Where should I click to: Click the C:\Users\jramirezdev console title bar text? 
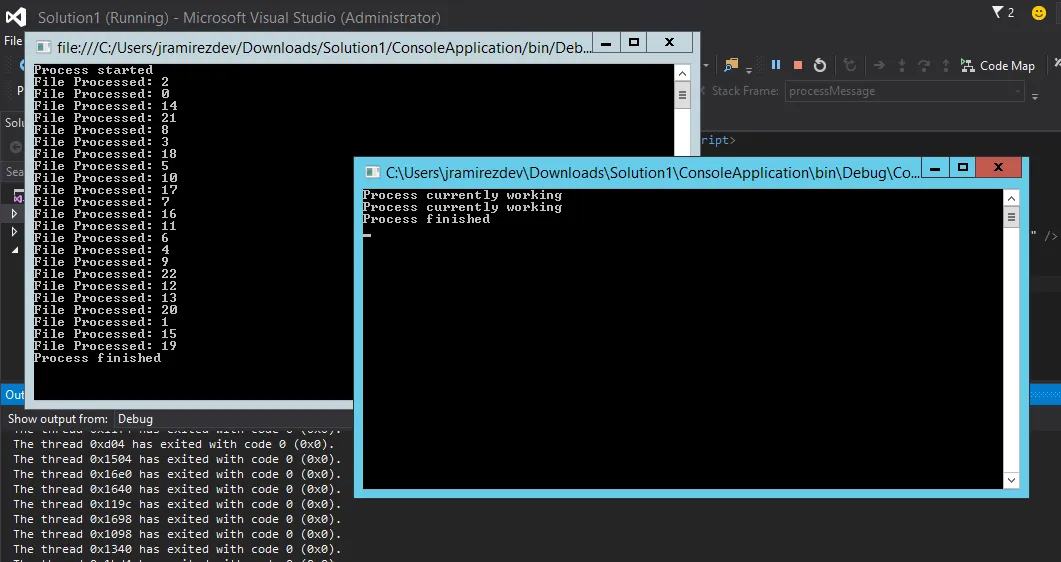click(x=652, y=172)
